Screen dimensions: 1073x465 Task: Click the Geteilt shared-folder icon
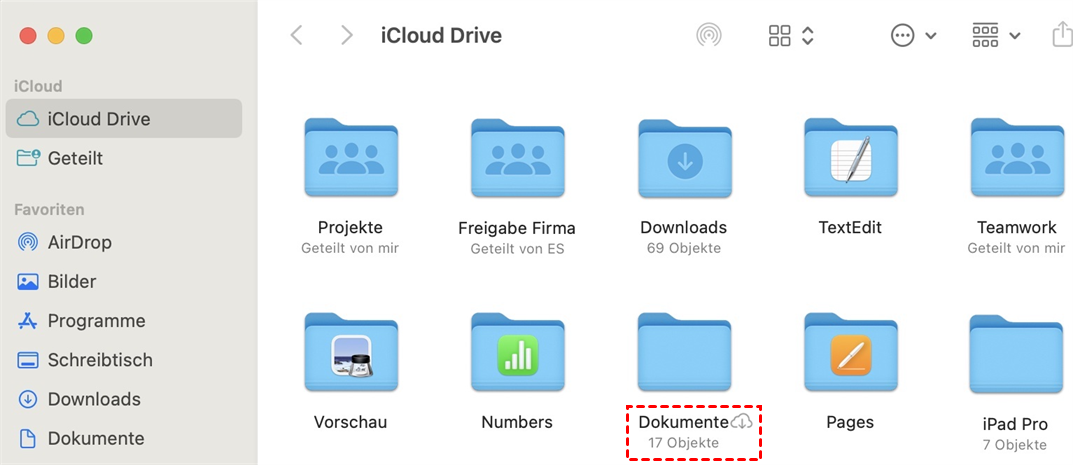tap(28, 159)
